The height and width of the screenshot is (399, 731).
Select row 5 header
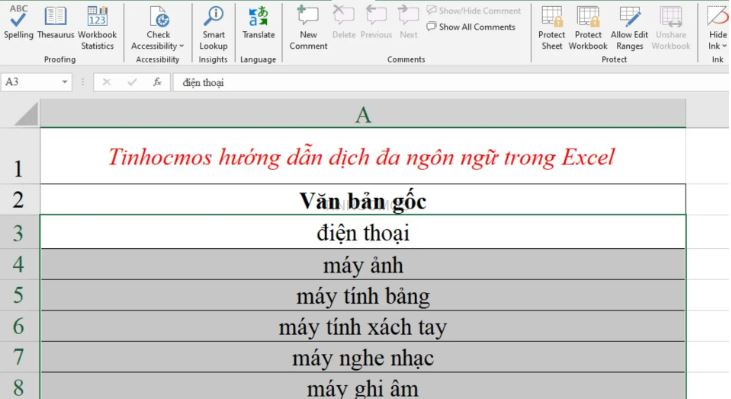(x=19, y=295)
